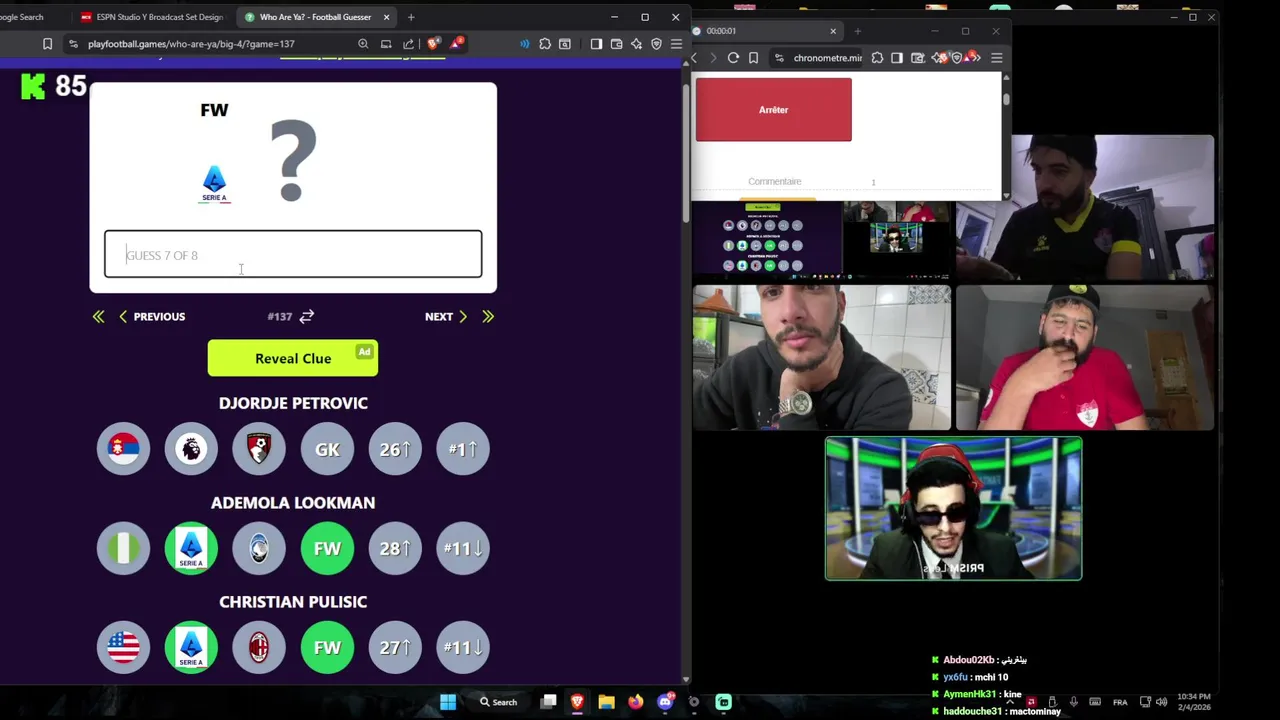Click #11 badge in Pulisic row

tap(463, 647)
